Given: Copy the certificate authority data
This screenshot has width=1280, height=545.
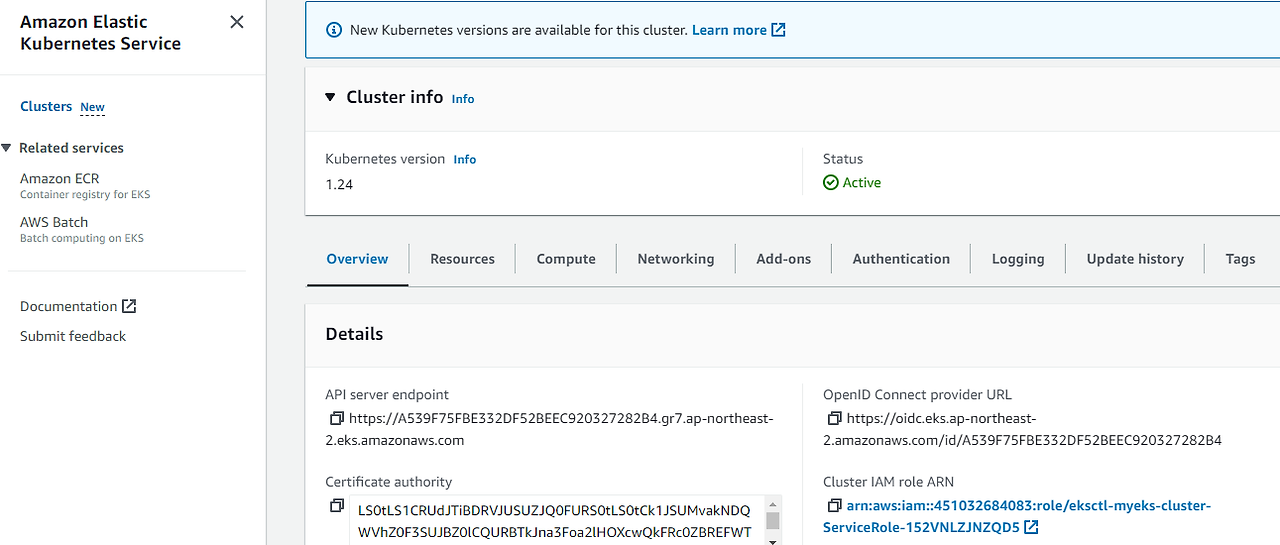Looking at the screenshot, I should (336, 506).
